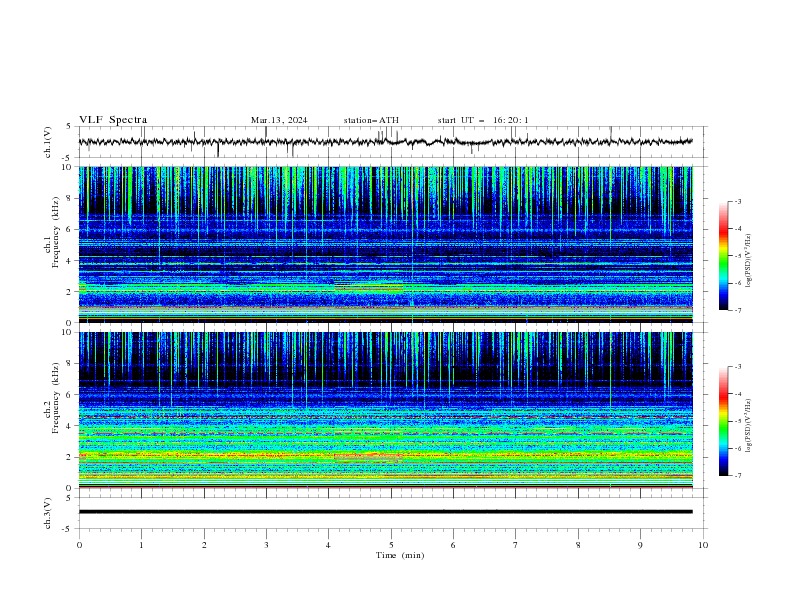
Task: Click tick label "10" on the Time axis
Action: tap(703, 545)
